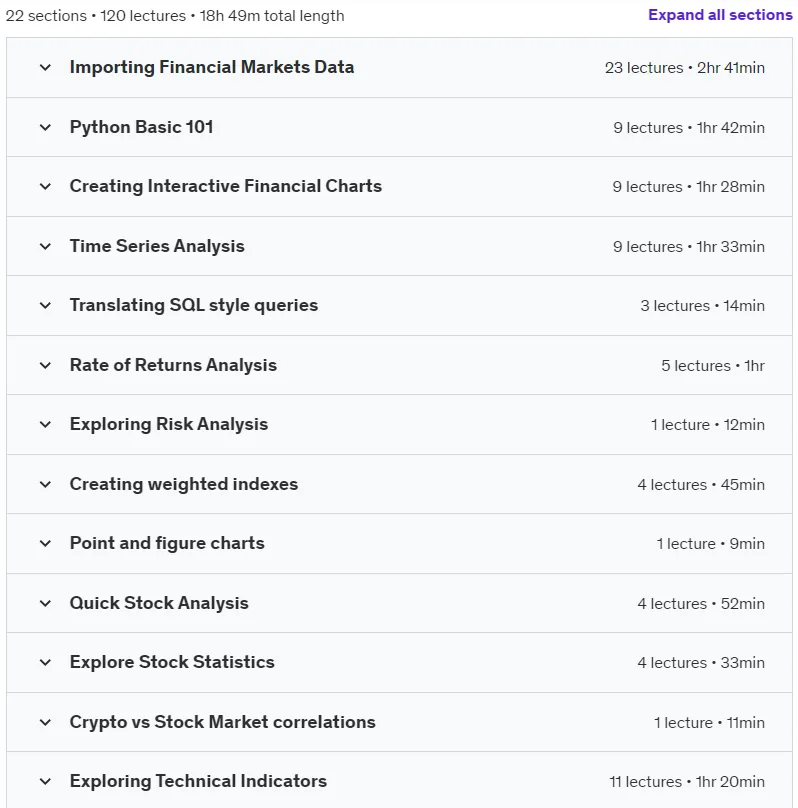Image resolution: width=798 pixels, height=808 pixels.
Task: Click chevron beside Creating Interactive Financial Charts
Action: (45, 187)
